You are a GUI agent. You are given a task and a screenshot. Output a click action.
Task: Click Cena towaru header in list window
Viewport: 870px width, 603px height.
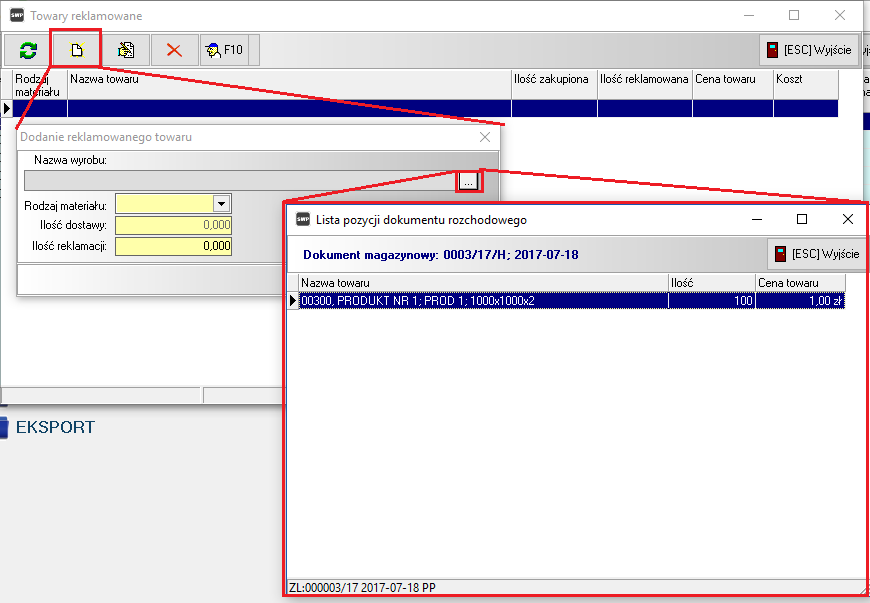(800, 283)
